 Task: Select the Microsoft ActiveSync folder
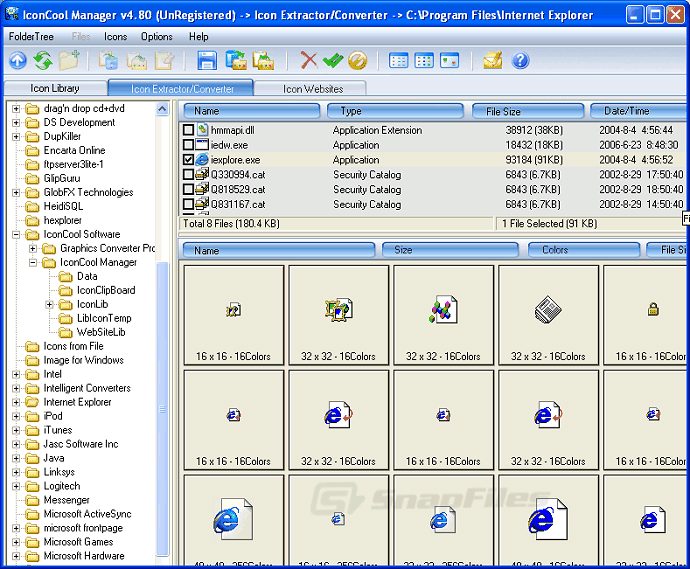tap(88, 514)
